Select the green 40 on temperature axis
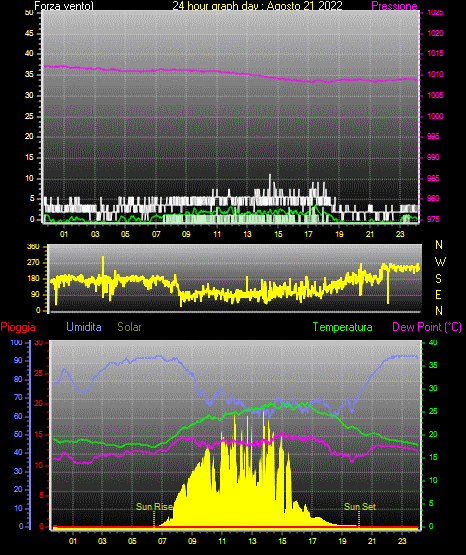The height and width of the screenshot is (555, 466). pos(433,342)
